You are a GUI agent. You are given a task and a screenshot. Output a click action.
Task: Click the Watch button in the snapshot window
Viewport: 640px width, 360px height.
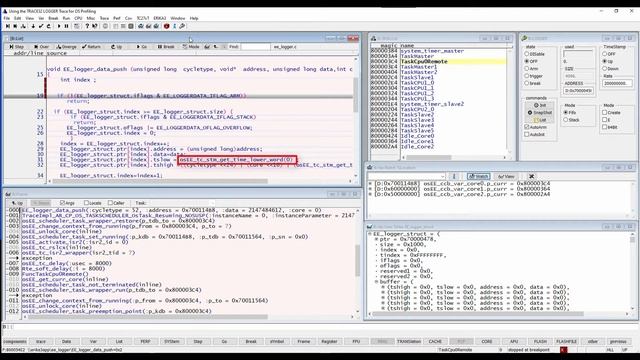(478, 176)
